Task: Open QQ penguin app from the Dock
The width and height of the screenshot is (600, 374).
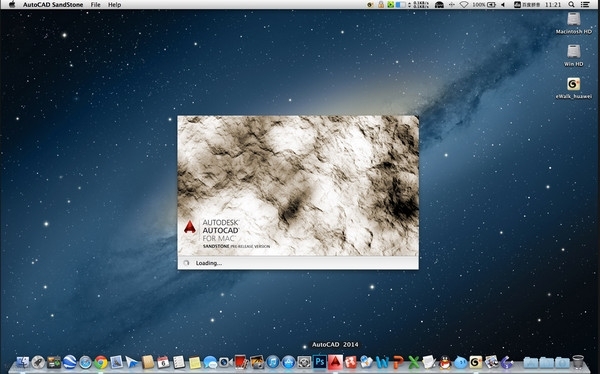Action: (445, 362)
